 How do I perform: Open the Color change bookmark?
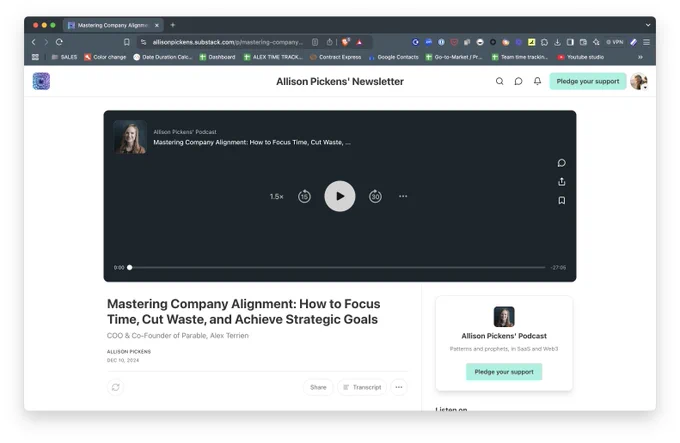[105, 57]
